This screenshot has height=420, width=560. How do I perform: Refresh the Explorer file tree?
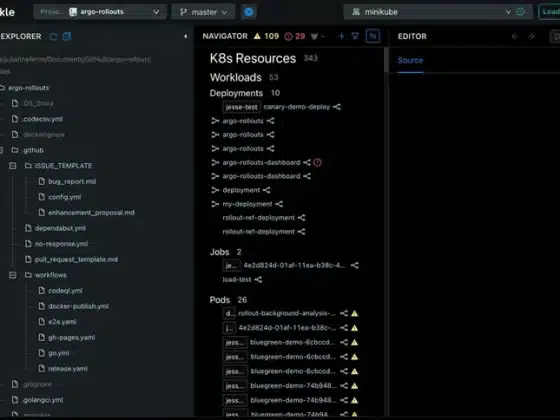[x=53, y=36]
